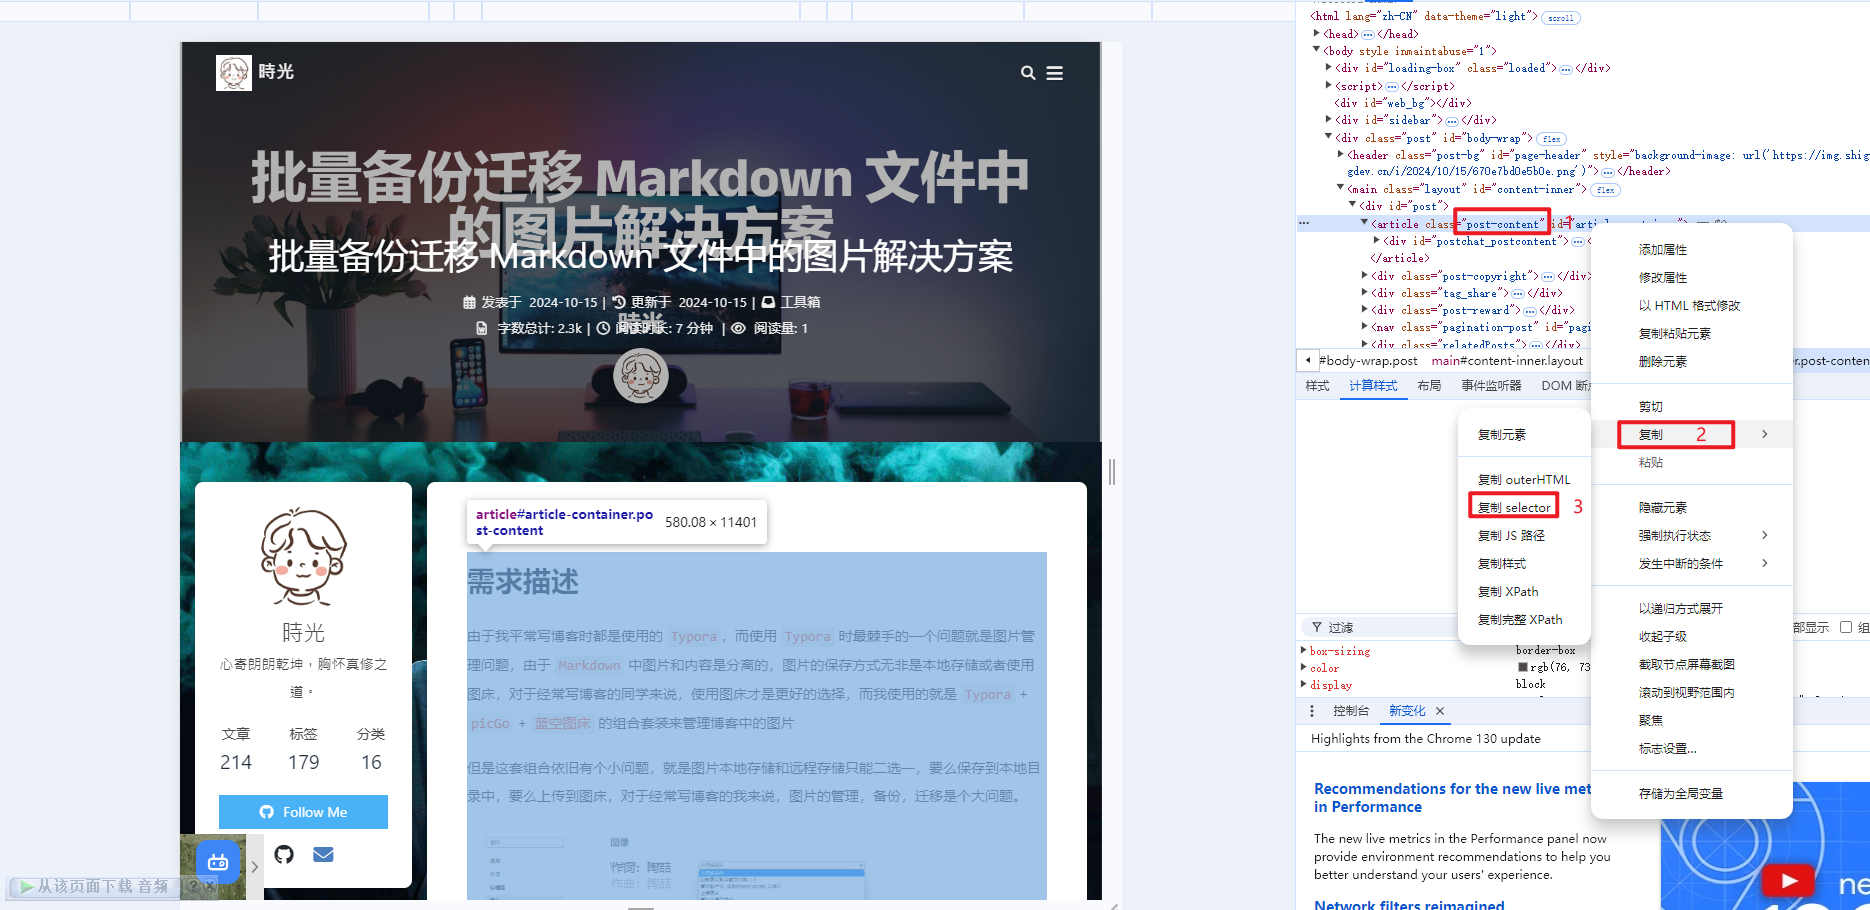Select 隐藏元素 in the context menu
This screenshot has width=1870, height=910.
coord(1662,508)
